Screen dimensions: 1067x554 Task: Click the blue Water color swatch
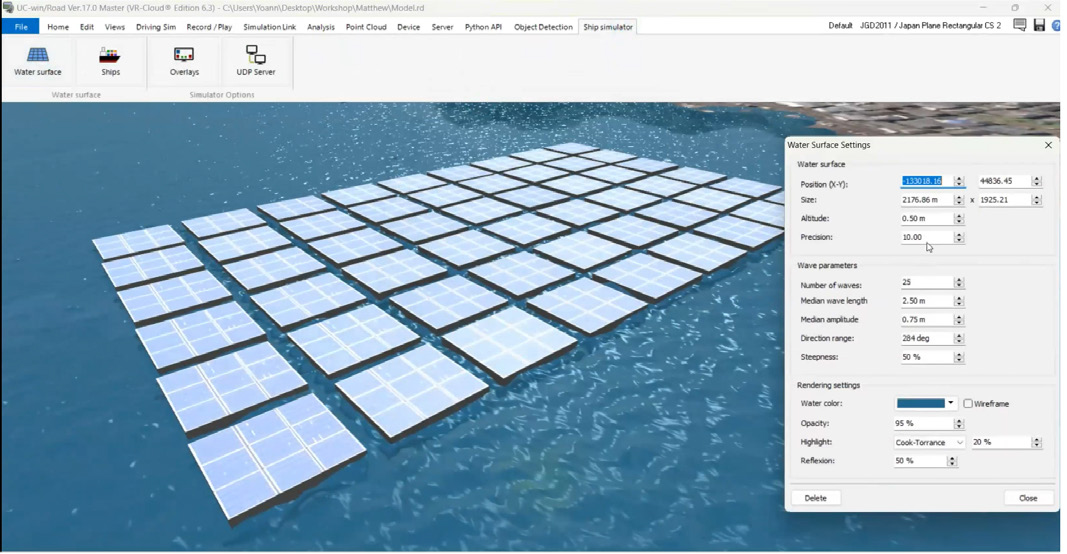[920, 404]
